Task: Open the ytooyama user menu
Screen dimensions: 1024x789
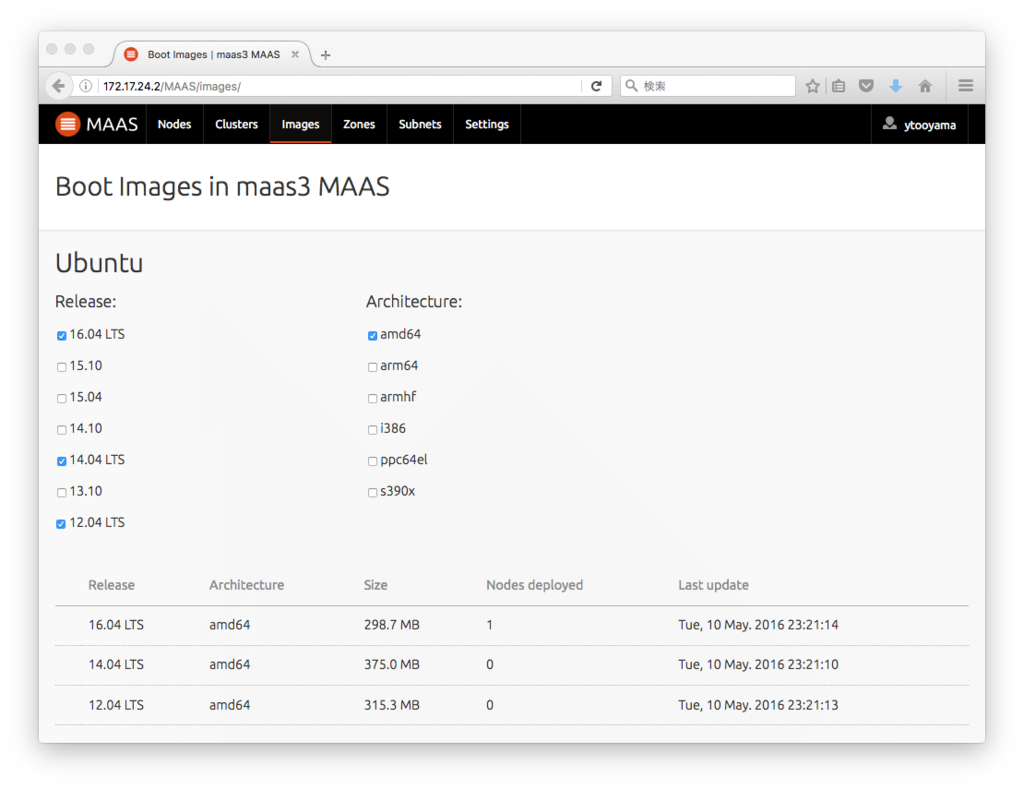Action: (x=920, y=124)
